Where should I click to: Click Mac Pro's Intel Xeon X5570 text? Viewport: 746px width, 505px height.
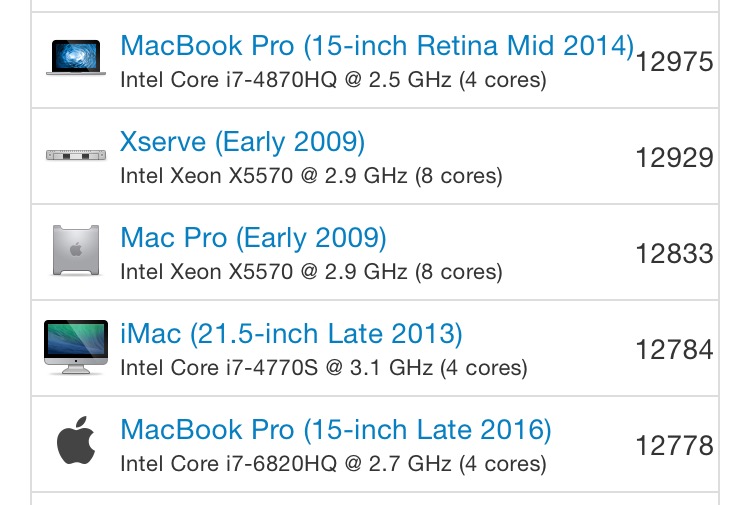pos(312,272)
